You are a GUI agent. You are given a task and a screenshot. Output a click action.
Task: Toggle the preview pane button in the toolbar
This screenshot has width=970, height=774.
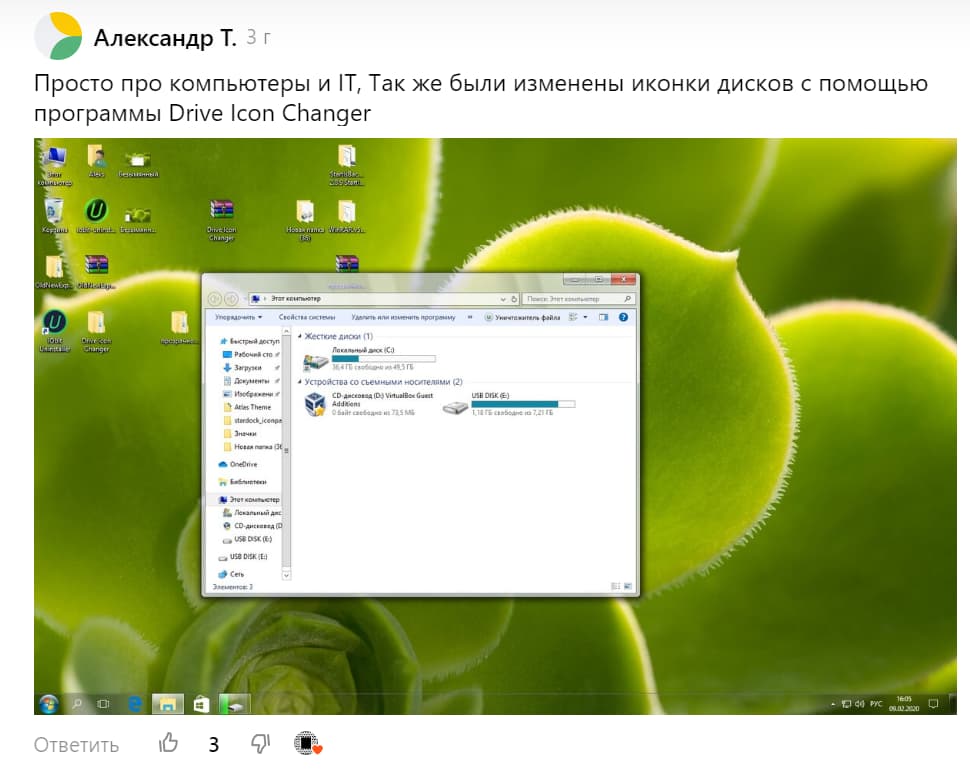click(603, 317)
